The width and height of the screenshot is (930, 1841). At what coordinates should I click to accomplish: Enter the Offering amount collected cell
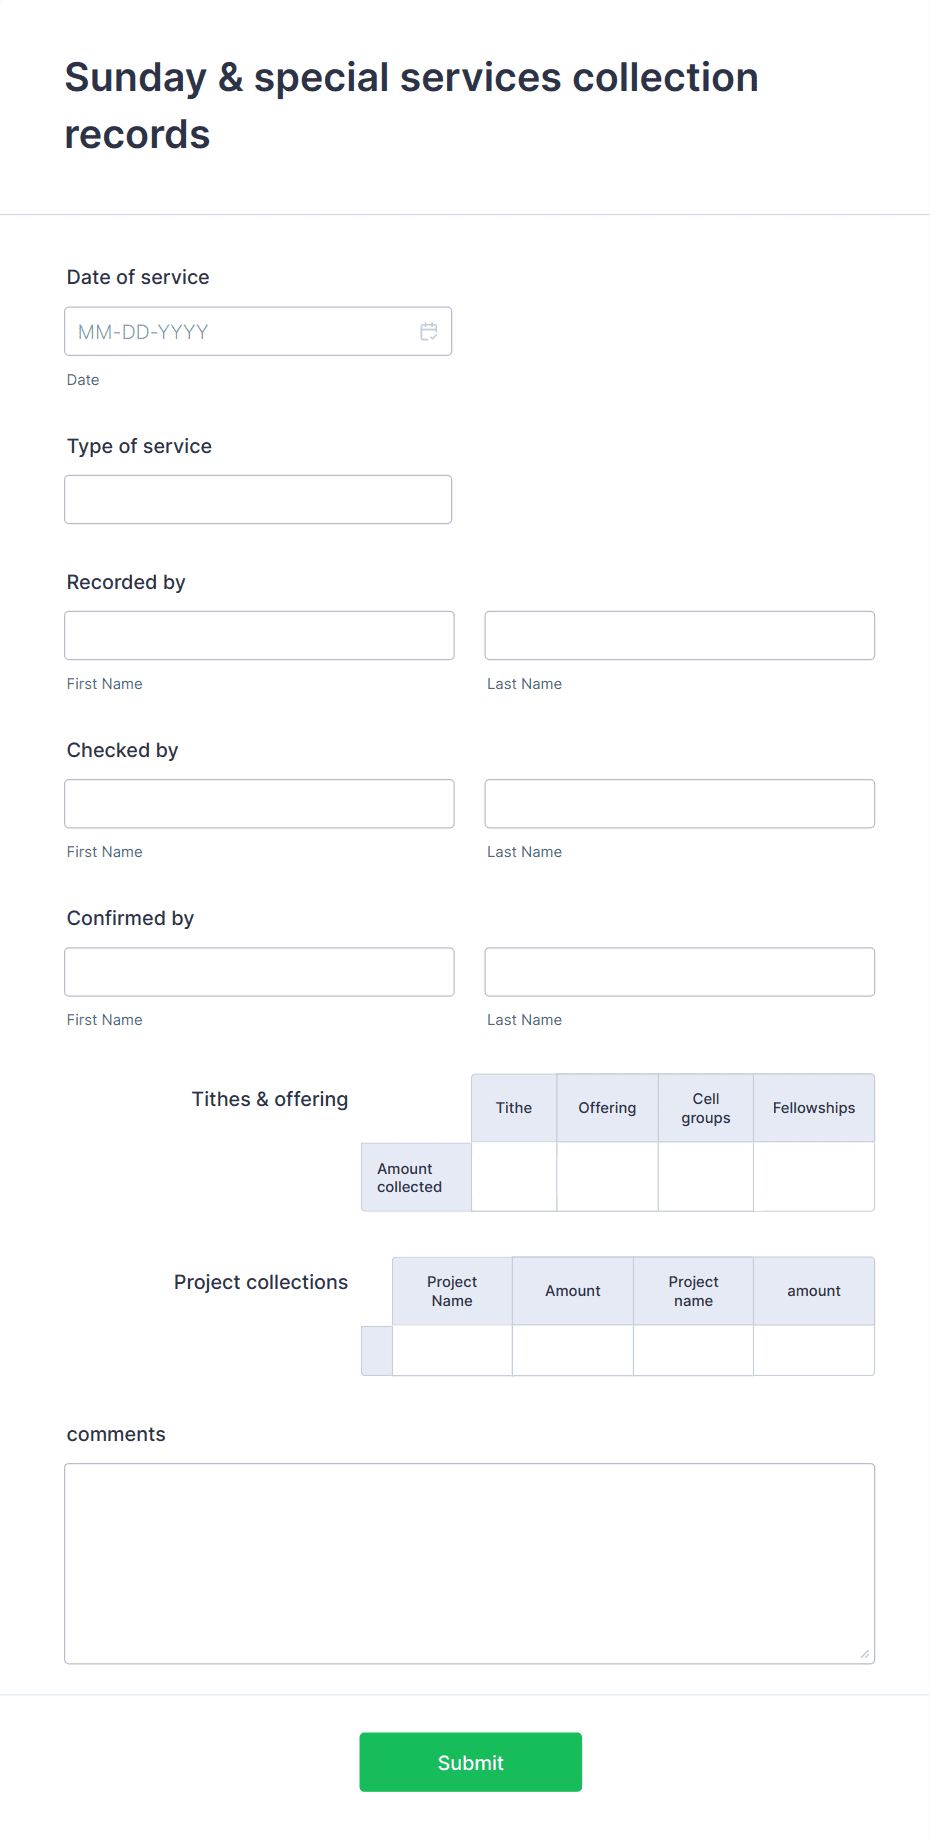(607, 1177)
